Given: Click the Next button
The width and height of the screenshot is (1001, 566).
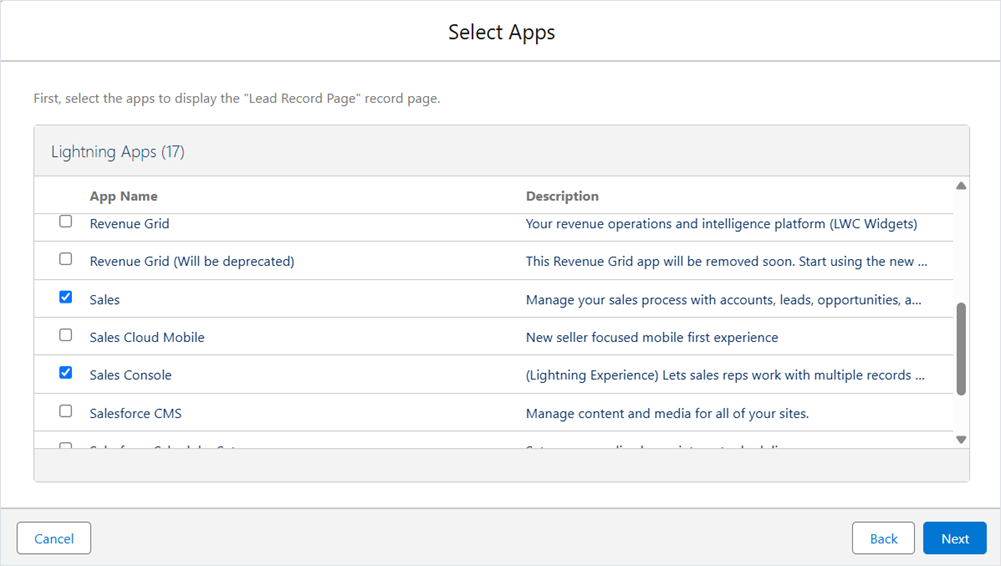Looking at the screenshot, I should [x=954, y=538].
